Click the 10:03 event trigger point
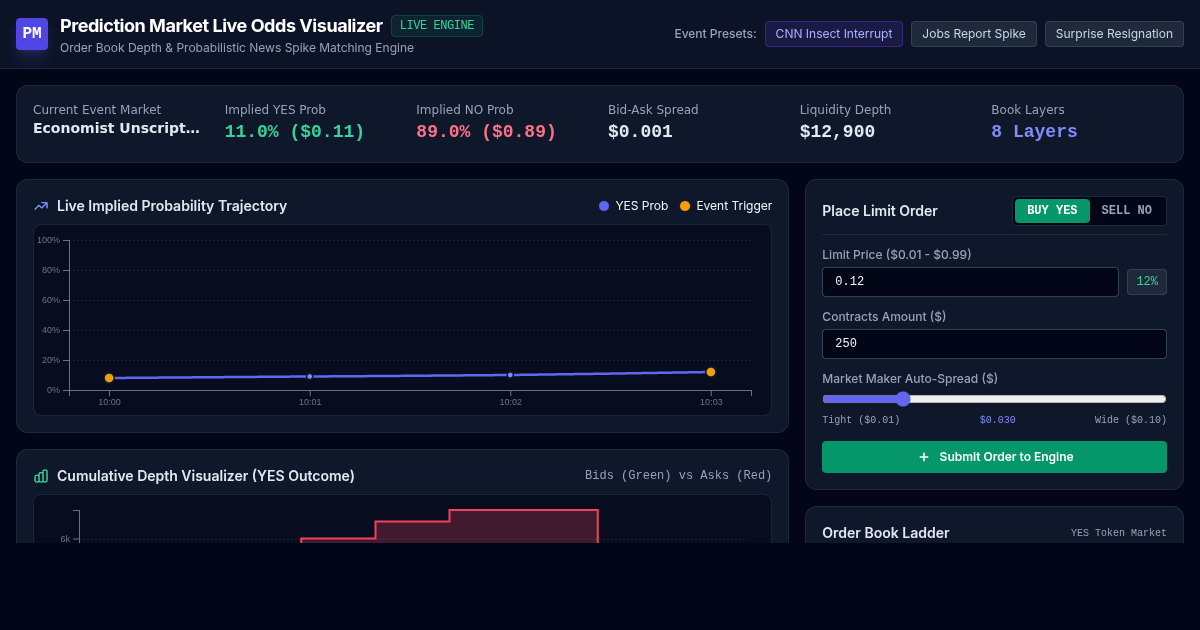Viewport: 1200px width, 630px height. click(711, 372)
